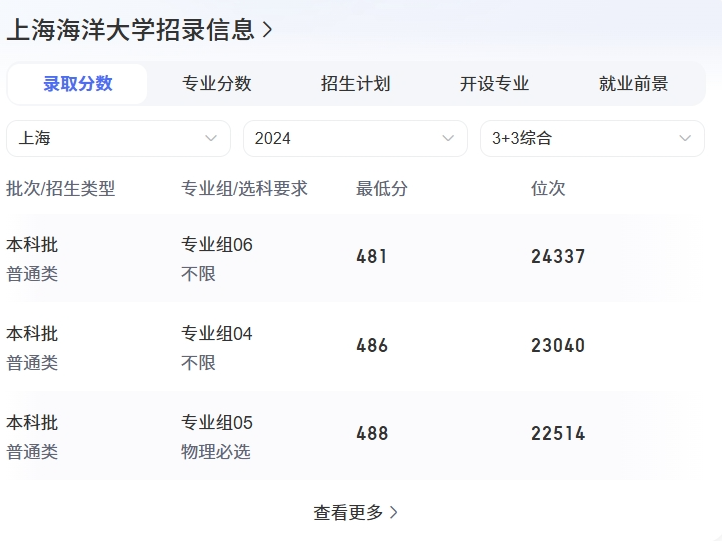Open the 招生计划 tab
The height and width of the screenshot is (541, 722).
355,84
